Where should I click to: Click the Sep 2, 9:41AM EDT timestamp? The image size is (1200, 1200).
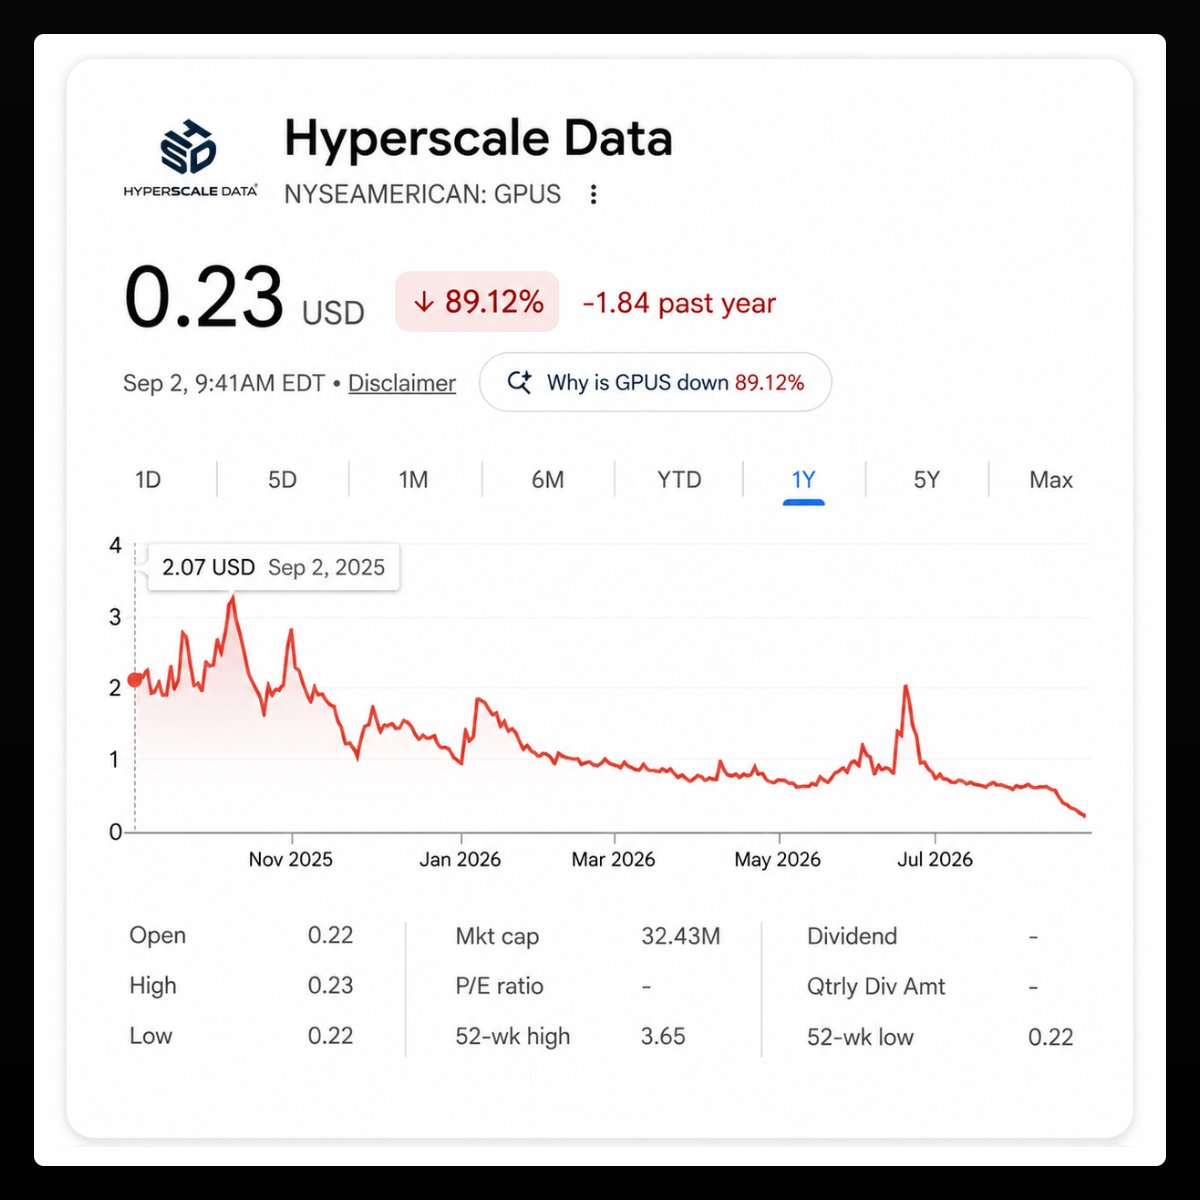click(224, 383)
